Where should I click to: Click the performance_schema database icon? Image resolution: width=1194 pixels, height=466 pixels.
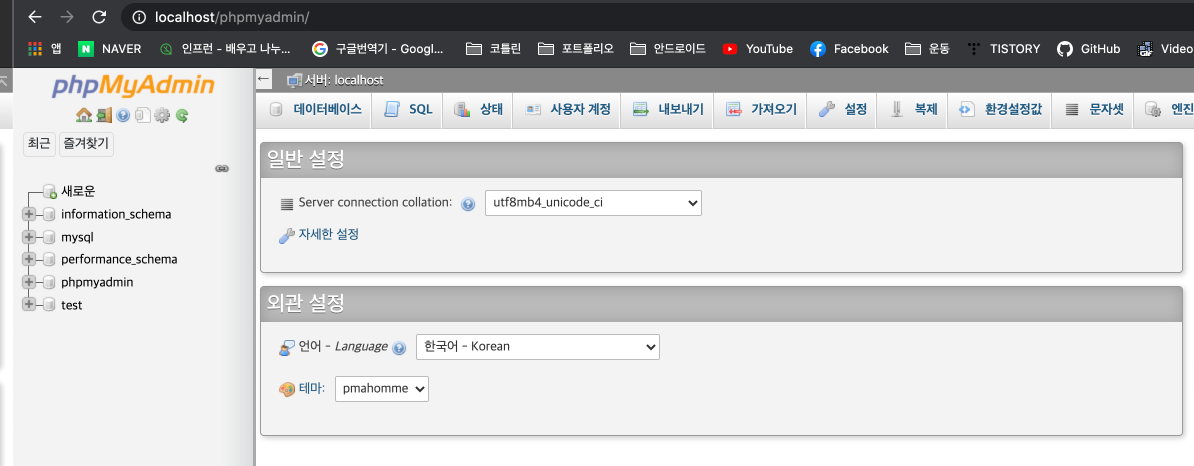click(49, 259)
